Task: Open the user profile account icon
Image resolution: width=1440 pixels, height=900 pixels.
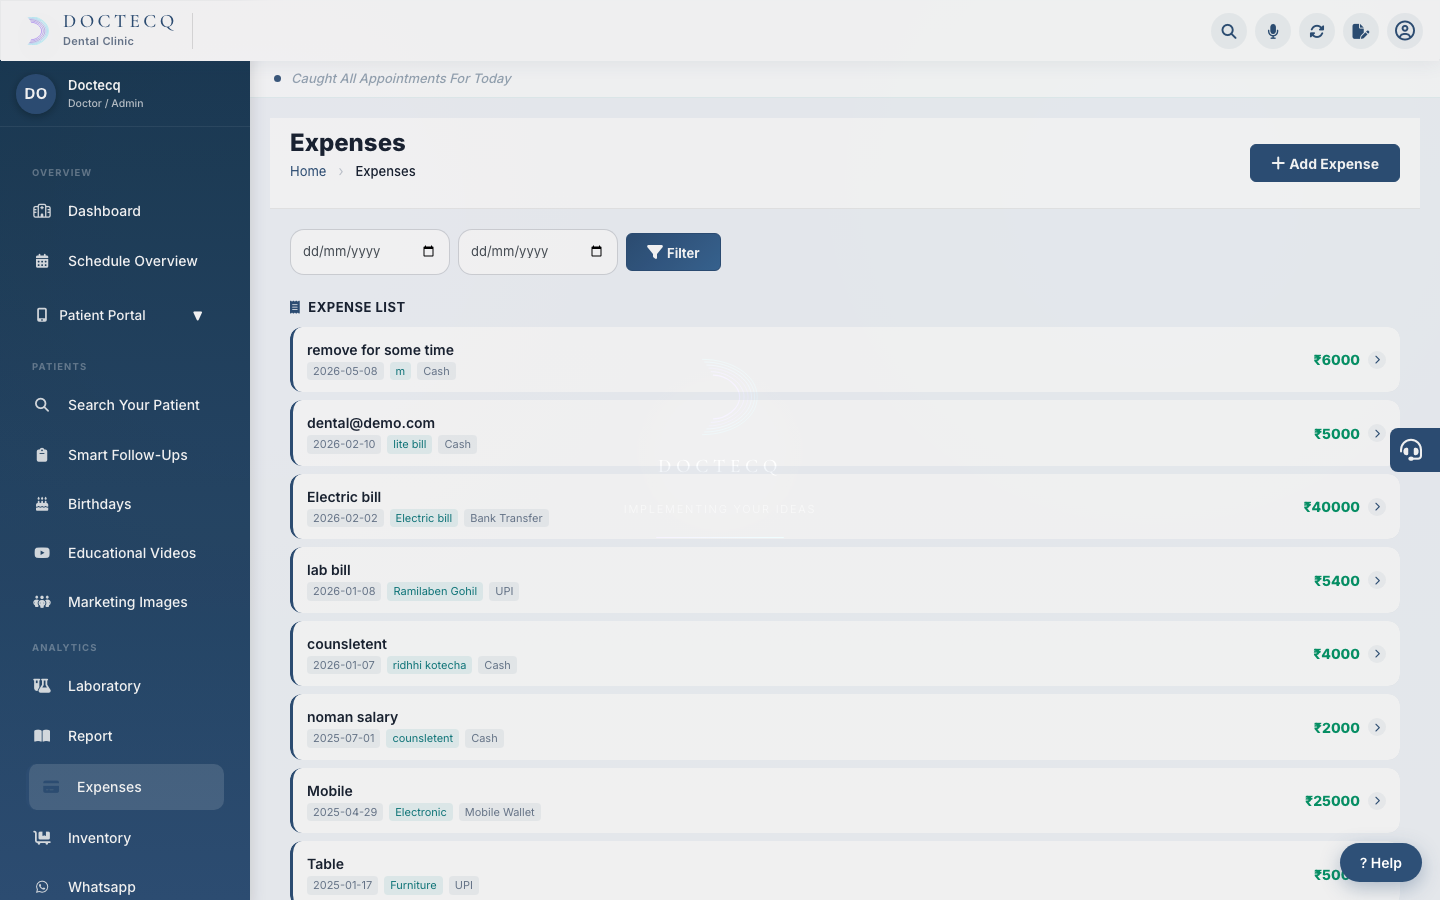Action: pos(1405,31)
